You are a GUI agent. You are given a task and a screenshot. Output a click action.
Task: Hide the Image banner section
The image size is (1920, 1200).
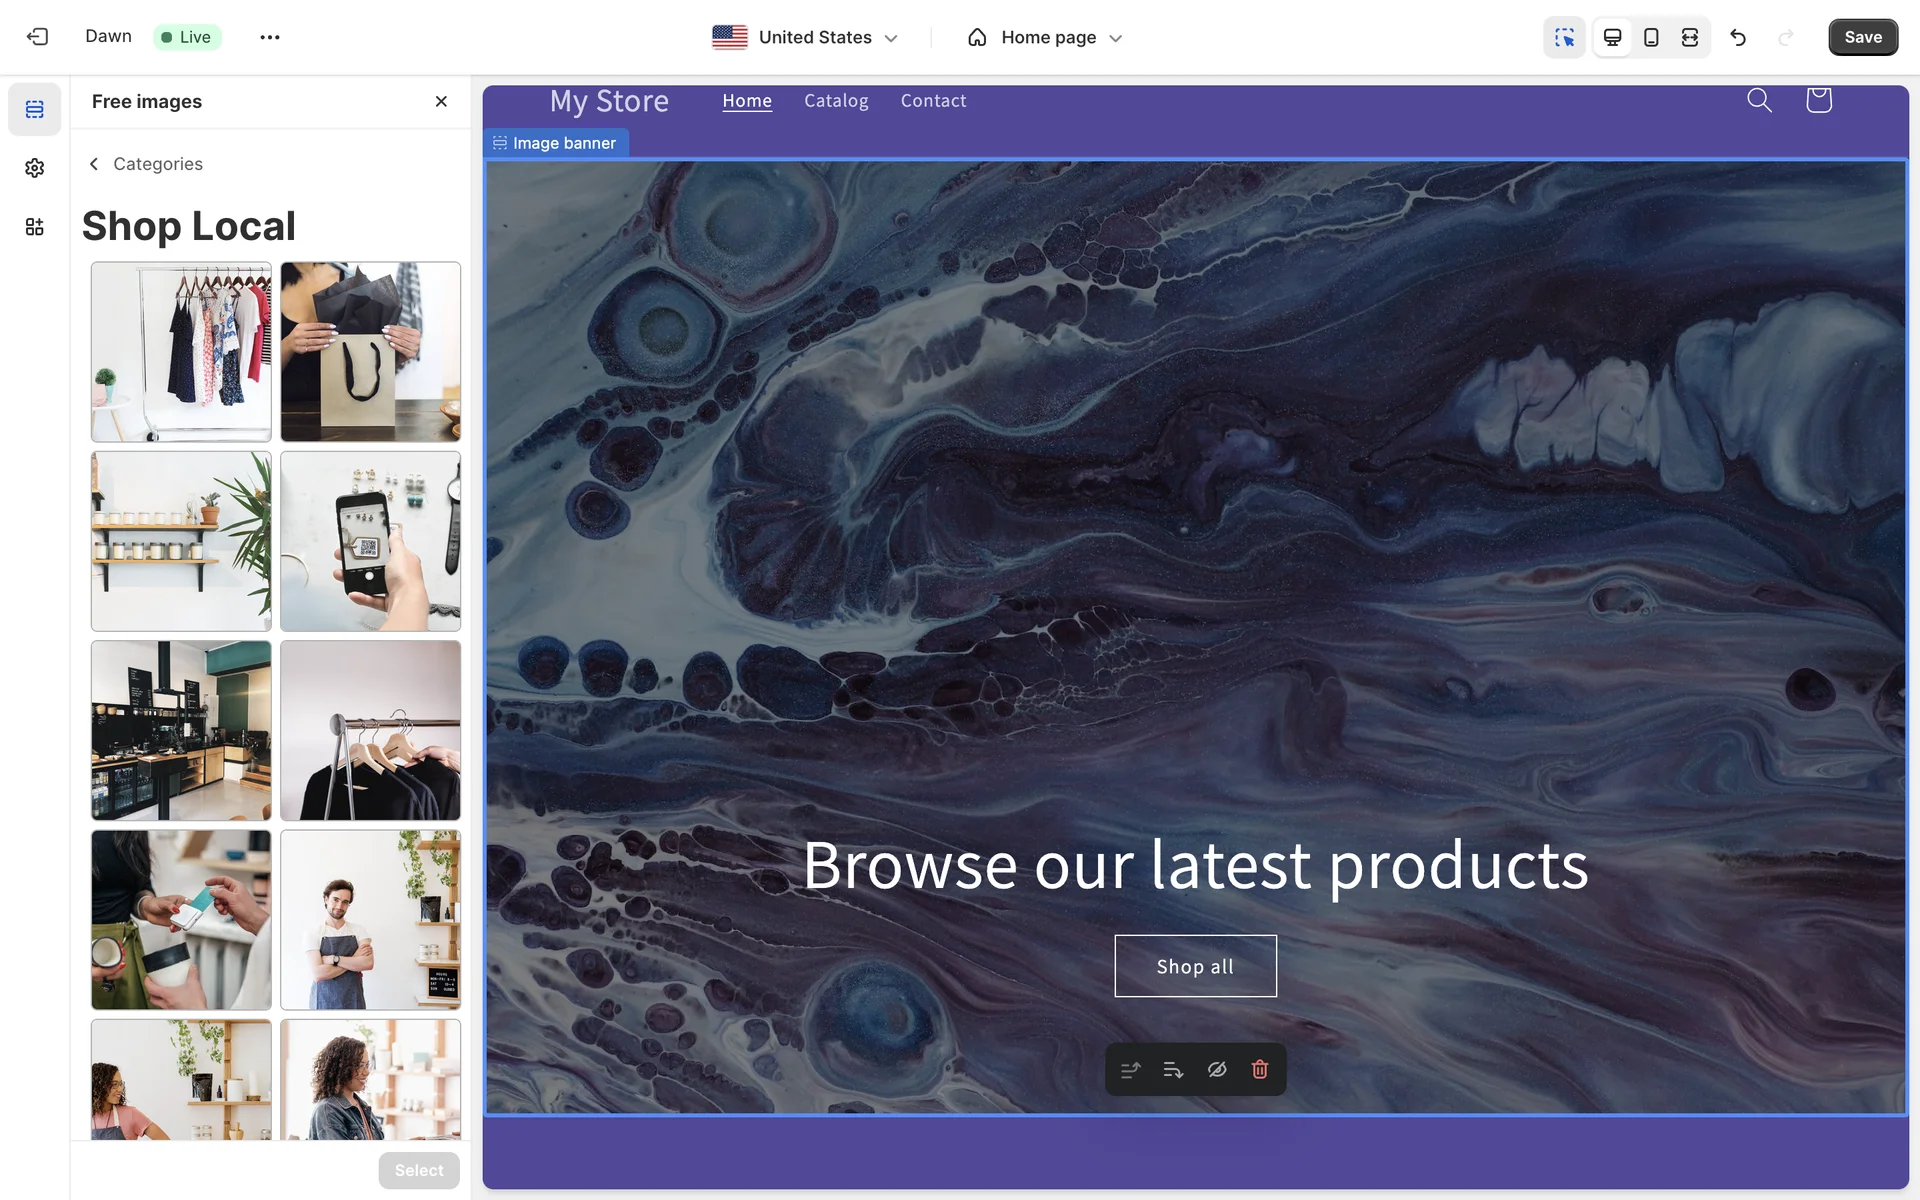tap(1217, 1069)
